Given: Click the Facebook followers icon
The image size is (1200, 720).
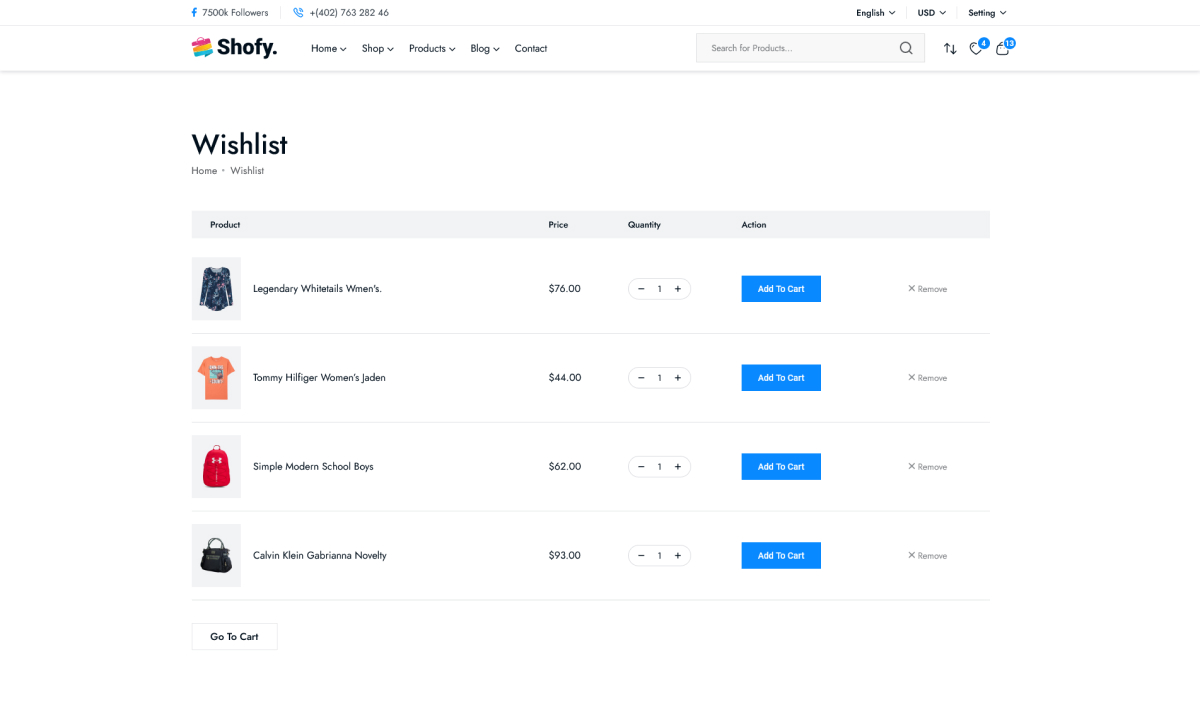Looking at the screenshot, I should [x=194, y=13].
